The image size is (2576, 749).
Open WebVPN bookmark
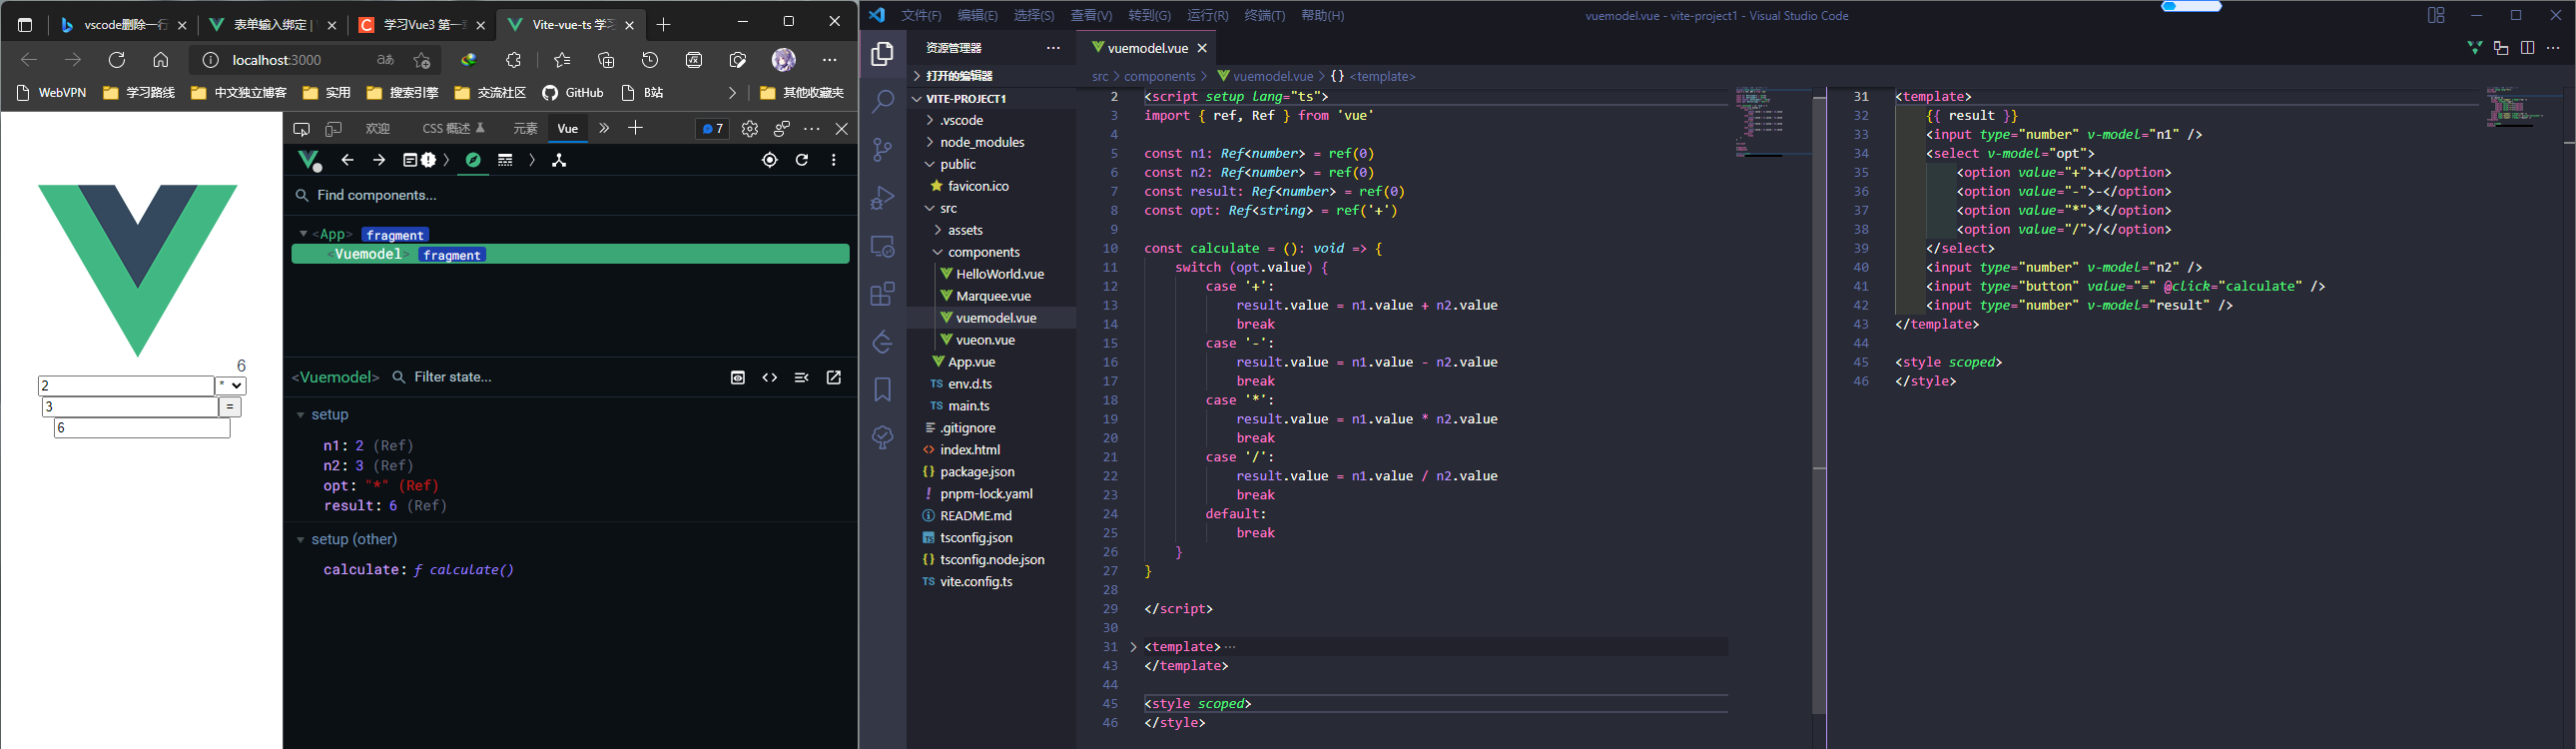coord(52,93)
